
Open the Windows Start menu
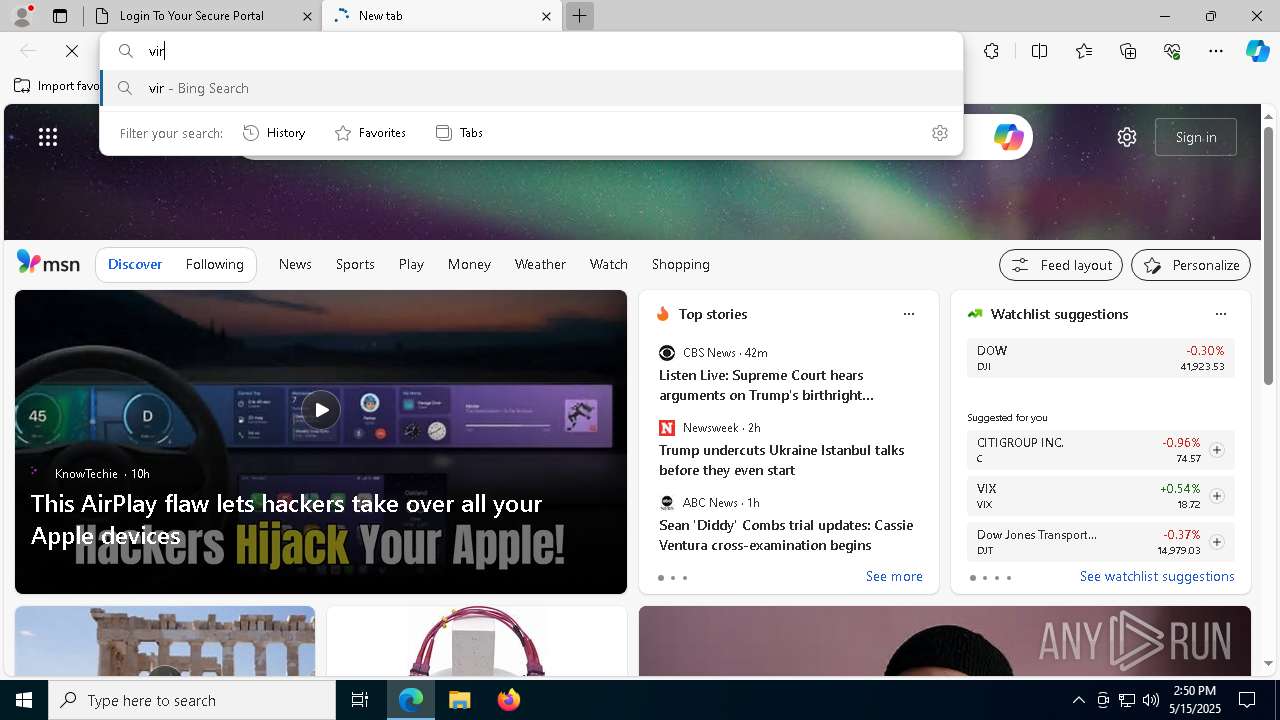pyautogui.click(x=24, y=700)
